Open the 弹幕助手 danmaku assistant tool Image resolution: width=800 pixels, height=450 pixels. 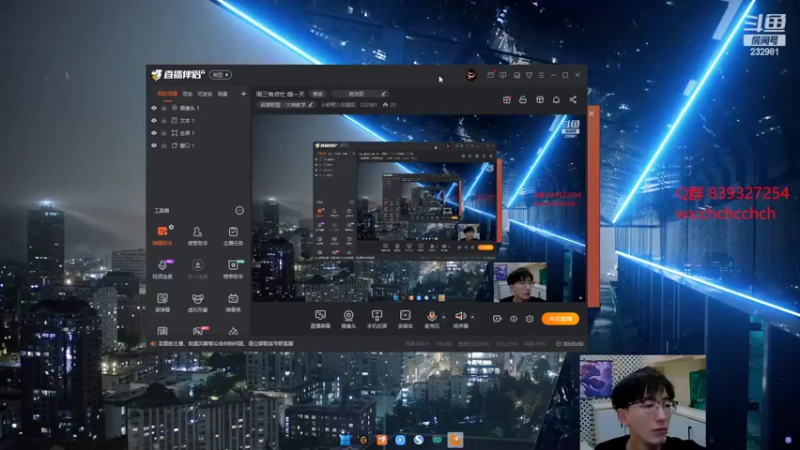[x=162, y=236]
